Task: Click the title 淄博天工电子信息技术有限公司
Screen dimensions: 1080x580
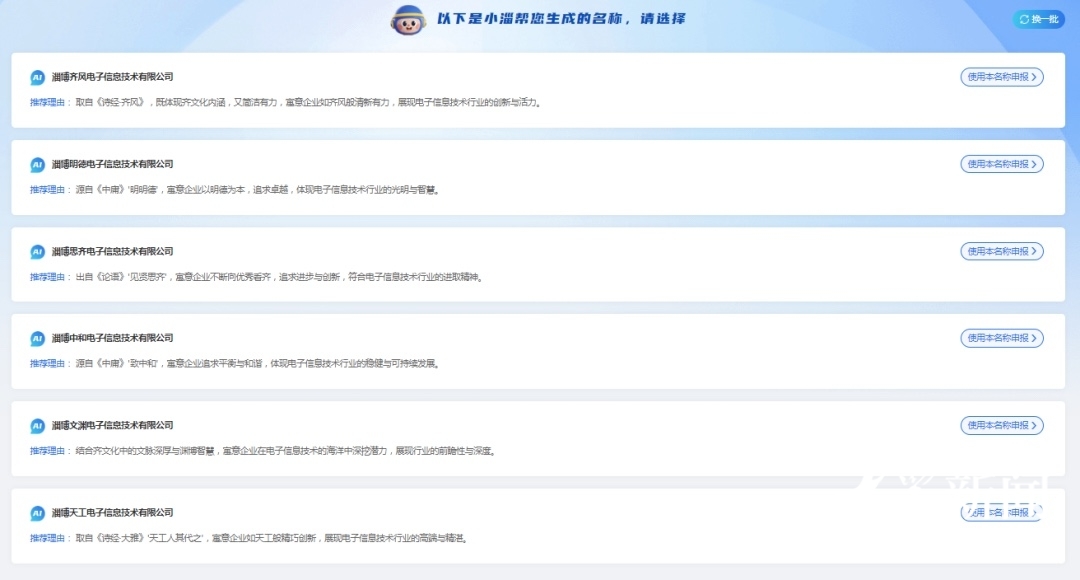Action: (x=113, y=513)
